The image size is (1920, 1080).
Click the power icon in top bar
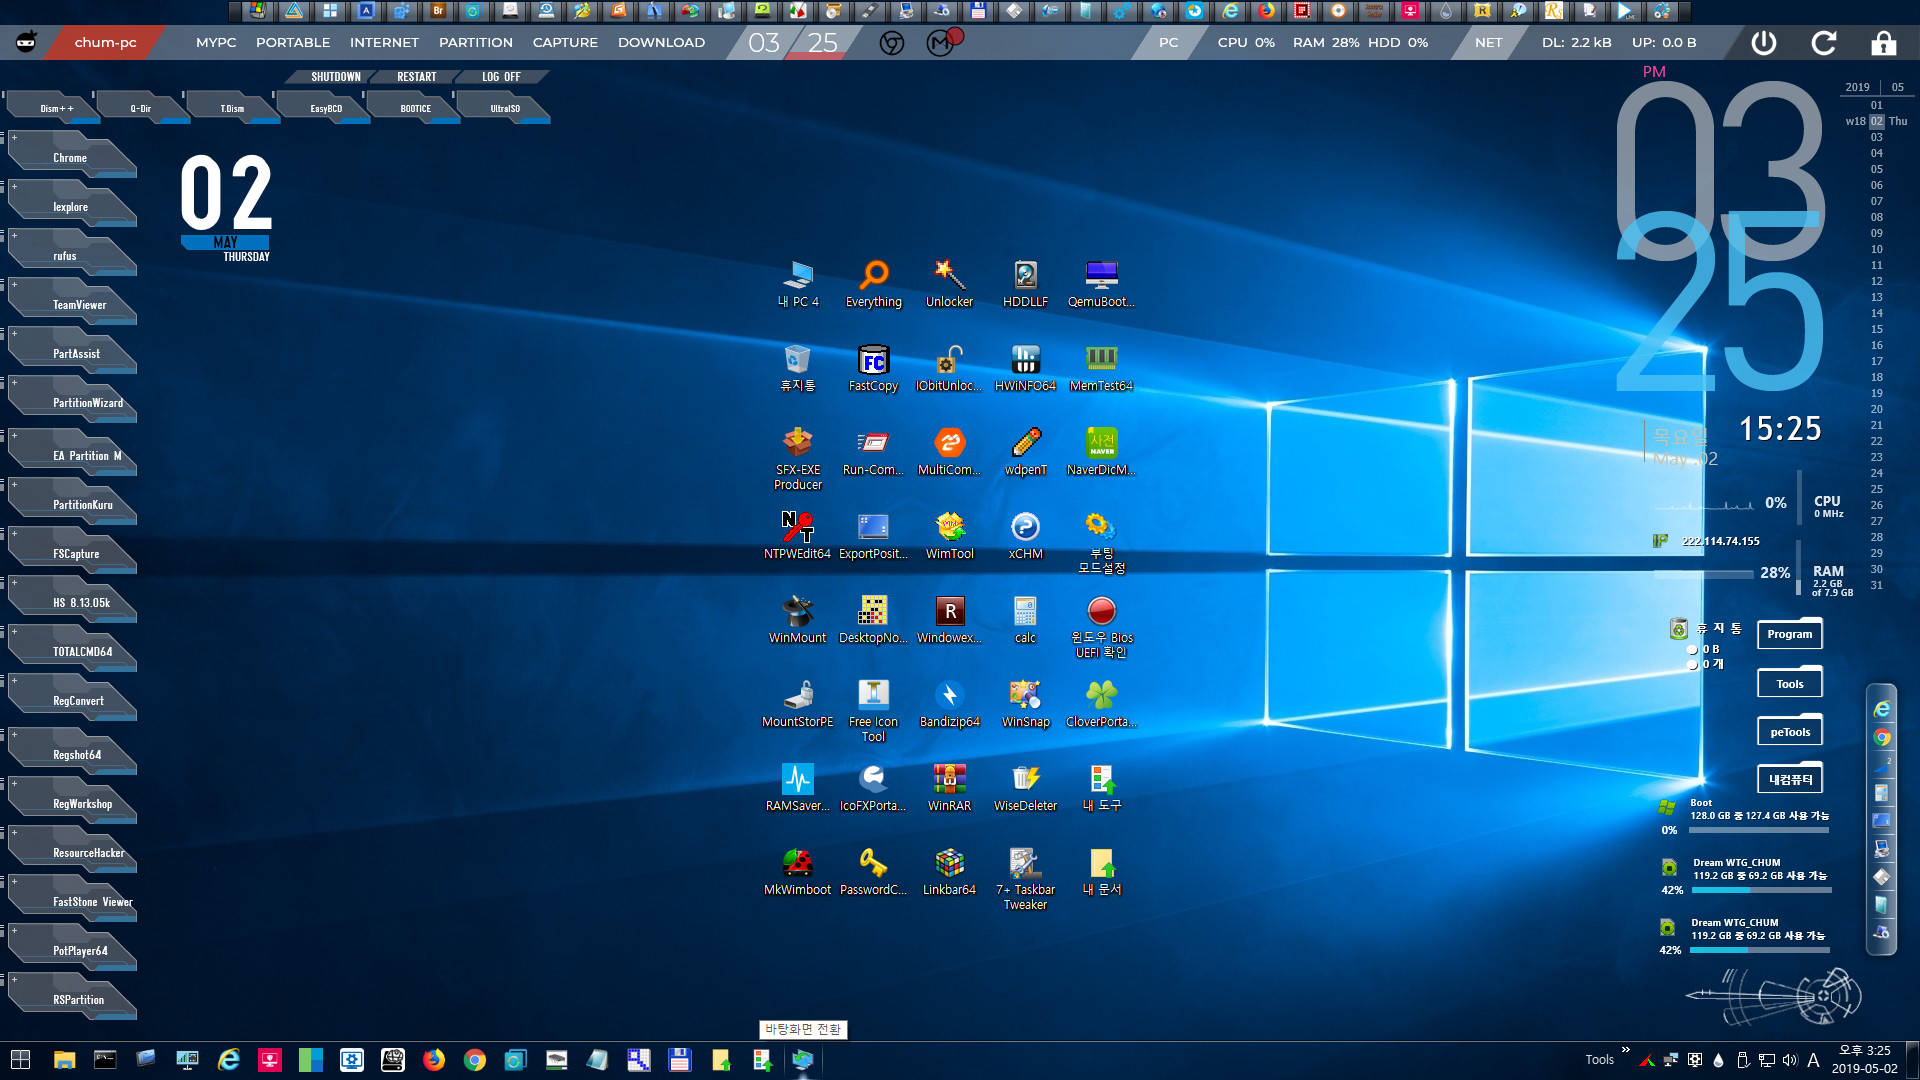1763,43
